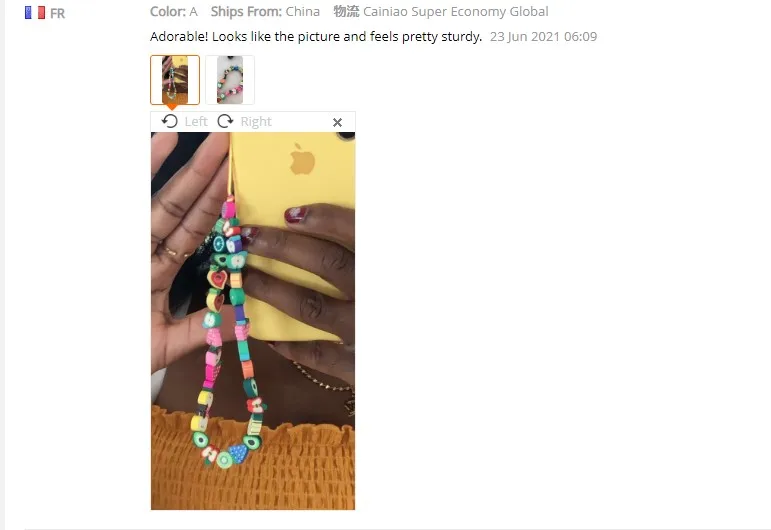Click the orange pointer beneath selected thumbnail
This screenshot has height=530, width=771.
coord(171,107)
